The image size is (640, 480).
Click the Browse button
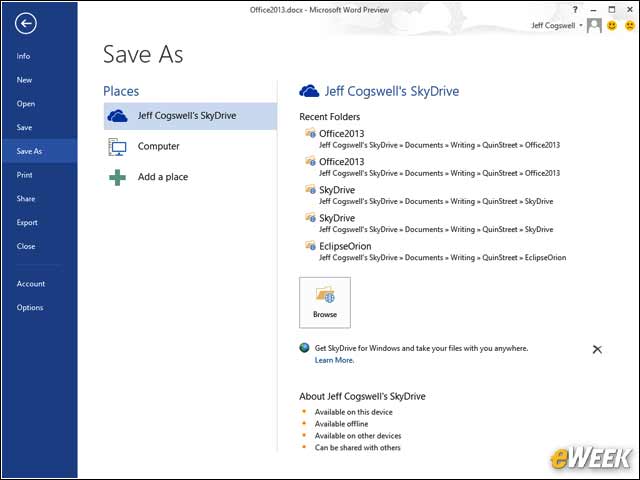(325, 302)
